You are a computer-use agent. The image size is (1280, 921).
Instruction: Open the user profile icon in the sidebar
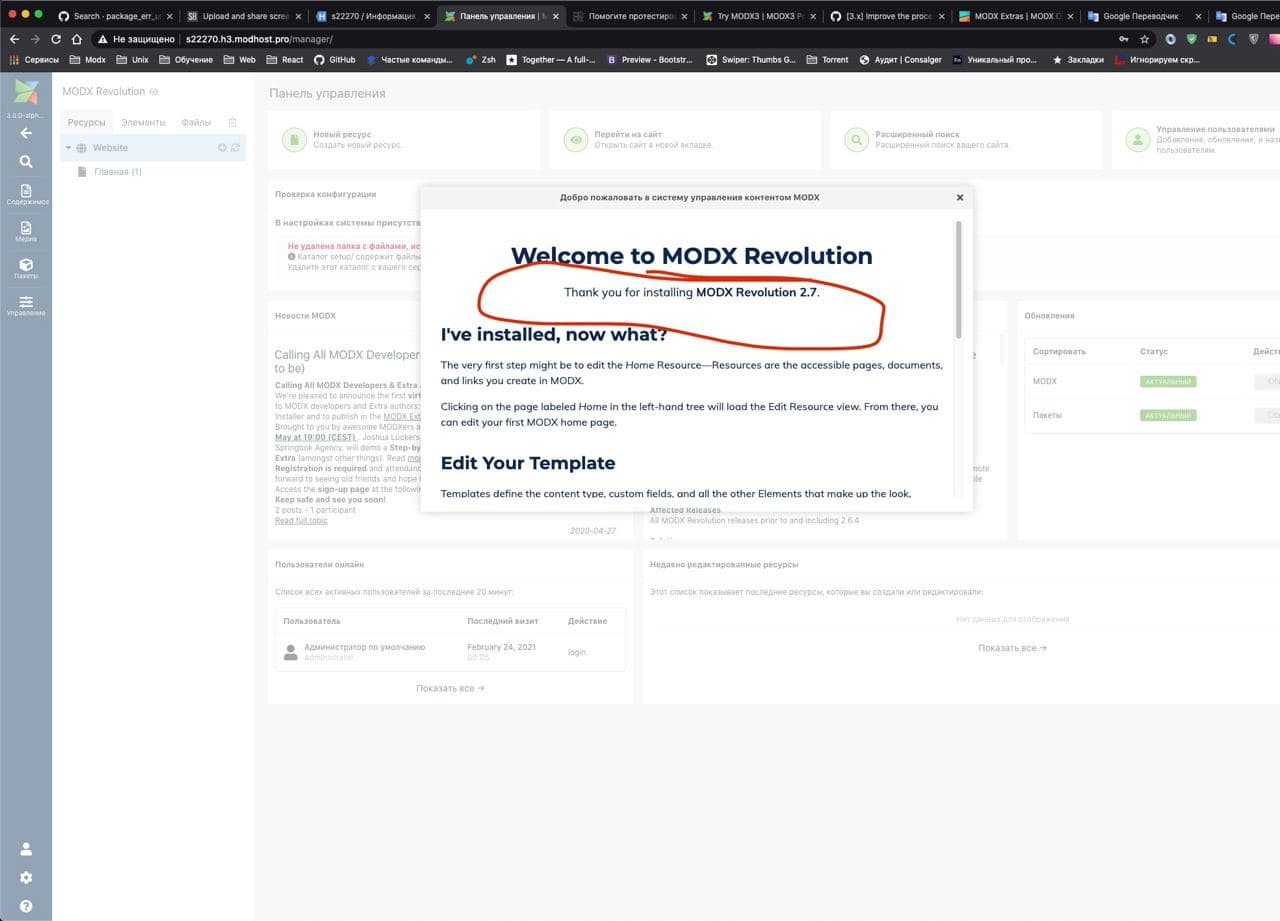pyautogui.click(x=26, y=849)
